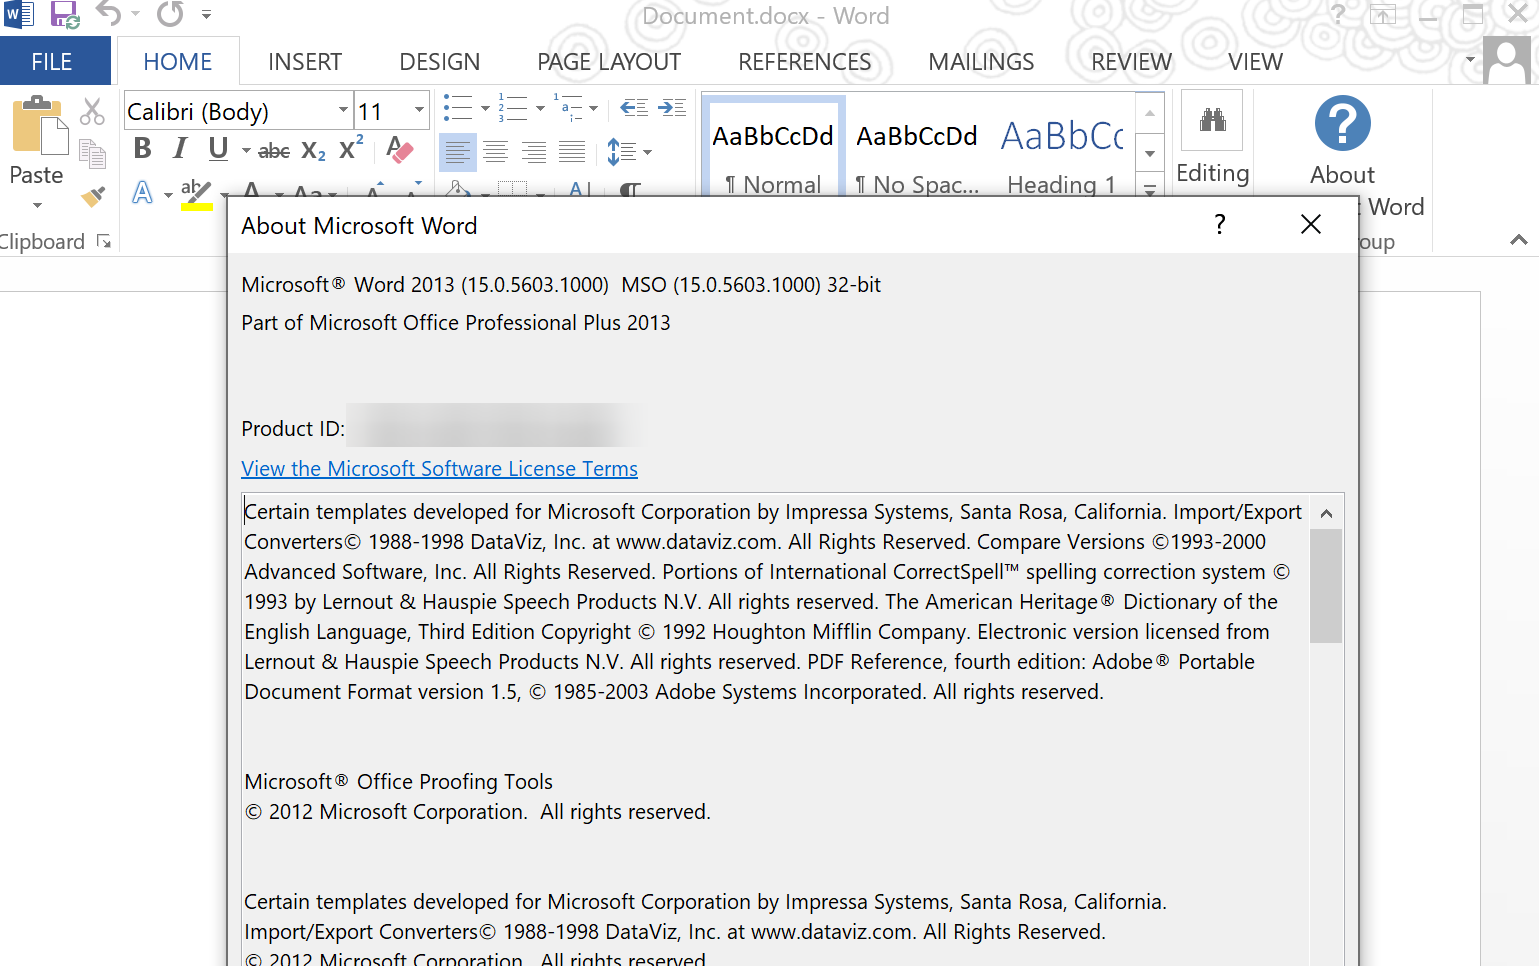Screen dimensions: 1539x966
Task: Apply the No Spacing style from the gallery
Action: 917,147
